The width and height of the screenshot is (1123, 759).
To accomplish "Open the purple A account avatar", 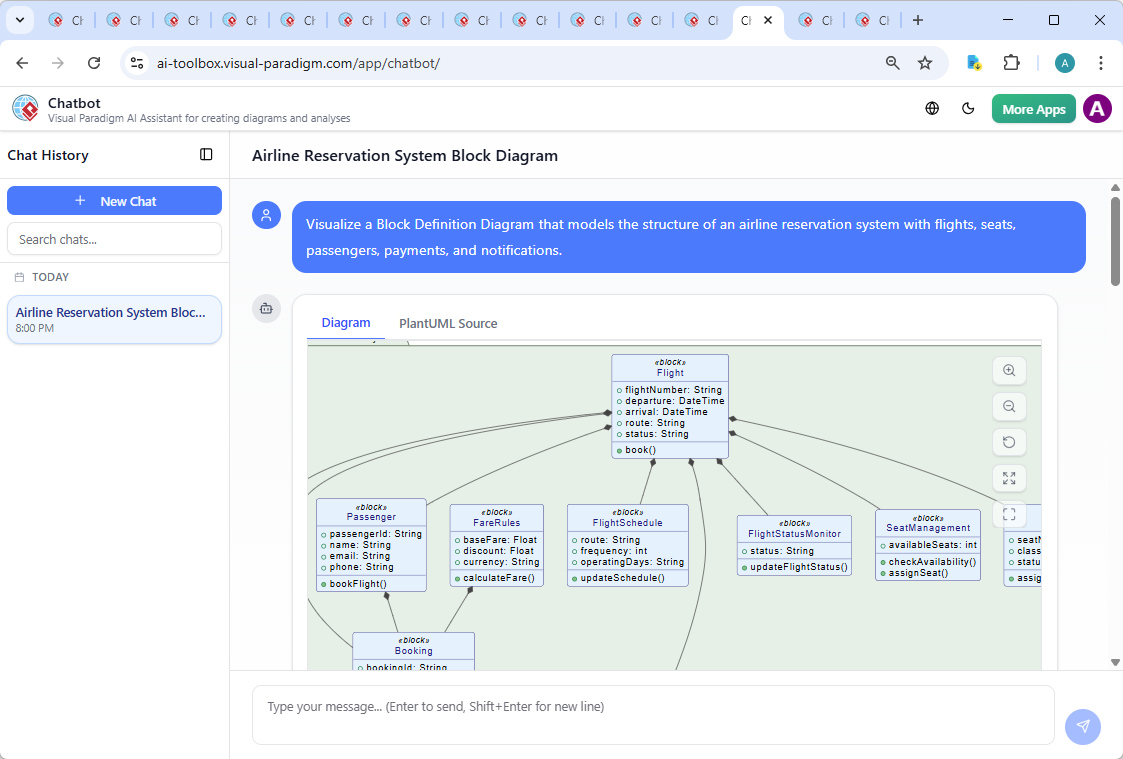I will (x=1097, y=108).
